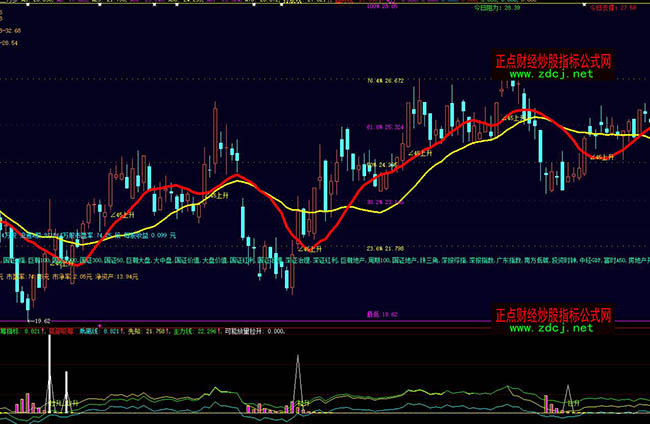Click the top red 正点财经炒股指标公式网 title
Screen dimensions: 650x424
pyautogui.click(x=553, y=60)
